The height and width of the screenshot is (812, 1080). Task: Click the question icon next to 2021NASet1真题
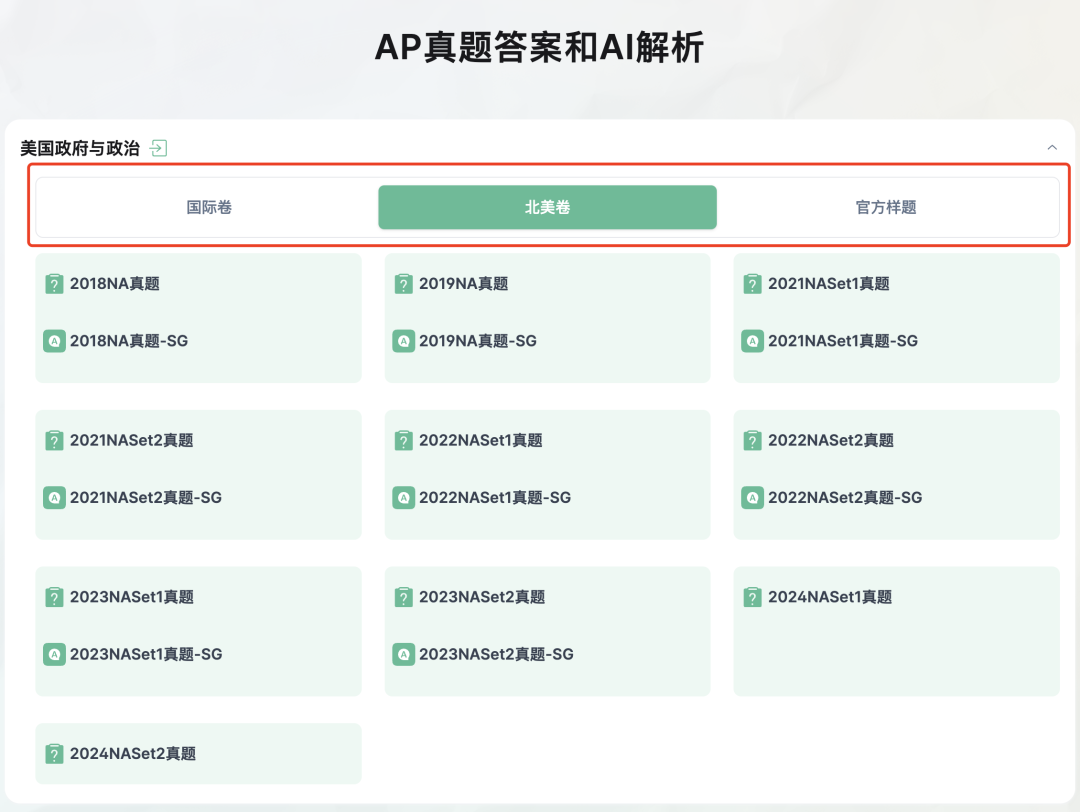pyautogui.click(x=751, y=283)
